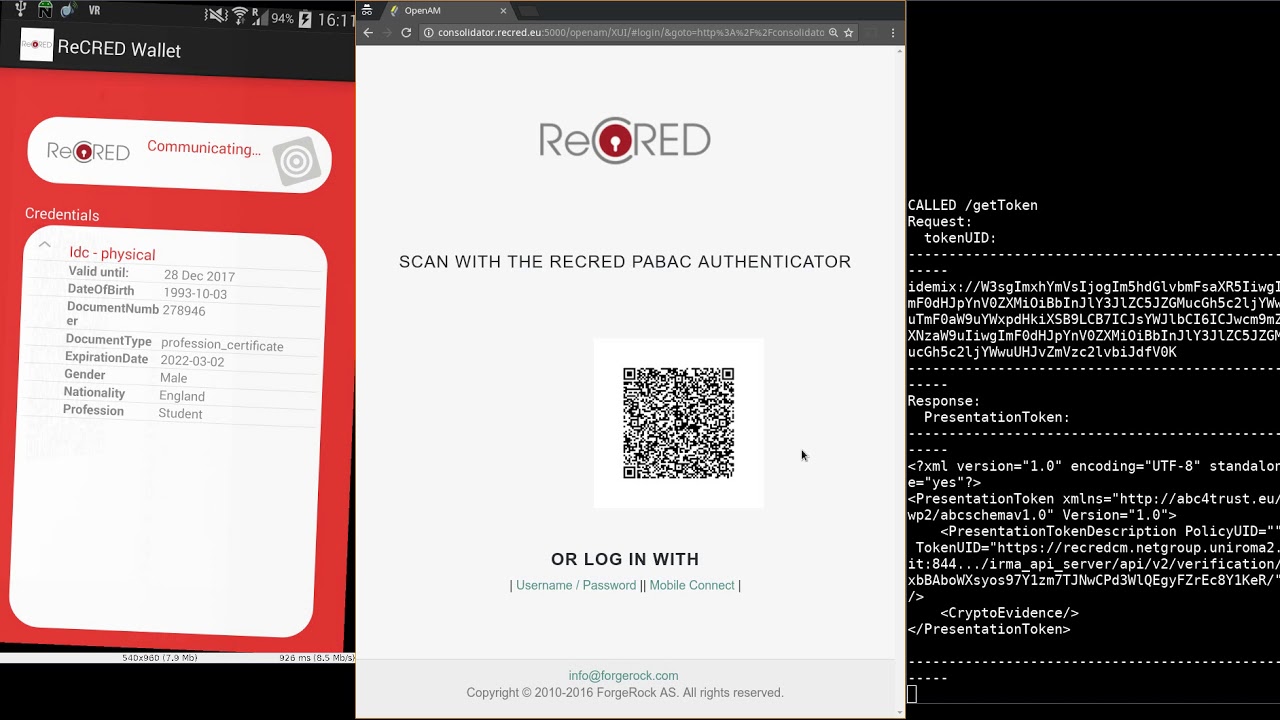
Task: Click info@forgerock.com email link
Action: (624, 675)
